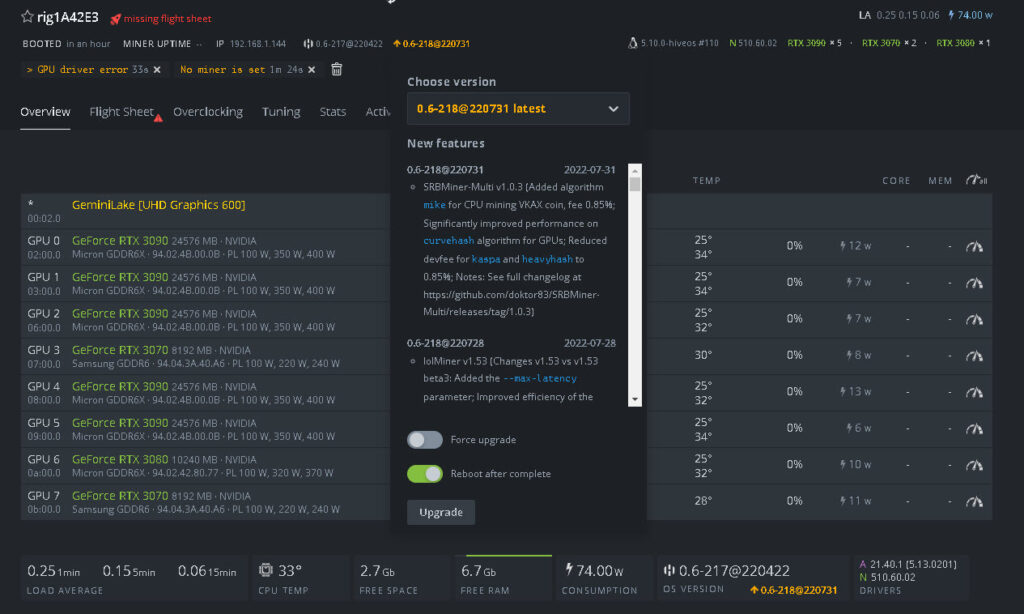The height and width of the screenshot is (614, 1024).
Task: Click the 0.6-218@220728 changelog entry heading
Action: coord(445,343)
